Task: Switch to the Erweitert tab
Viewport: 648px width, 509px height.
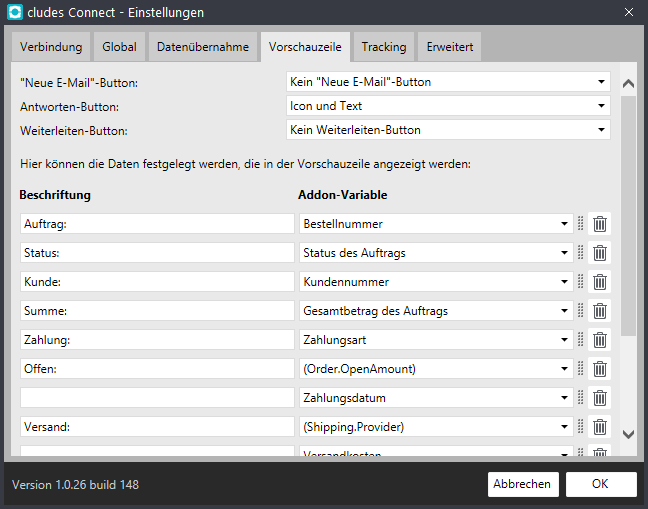Action: (450, 47)
